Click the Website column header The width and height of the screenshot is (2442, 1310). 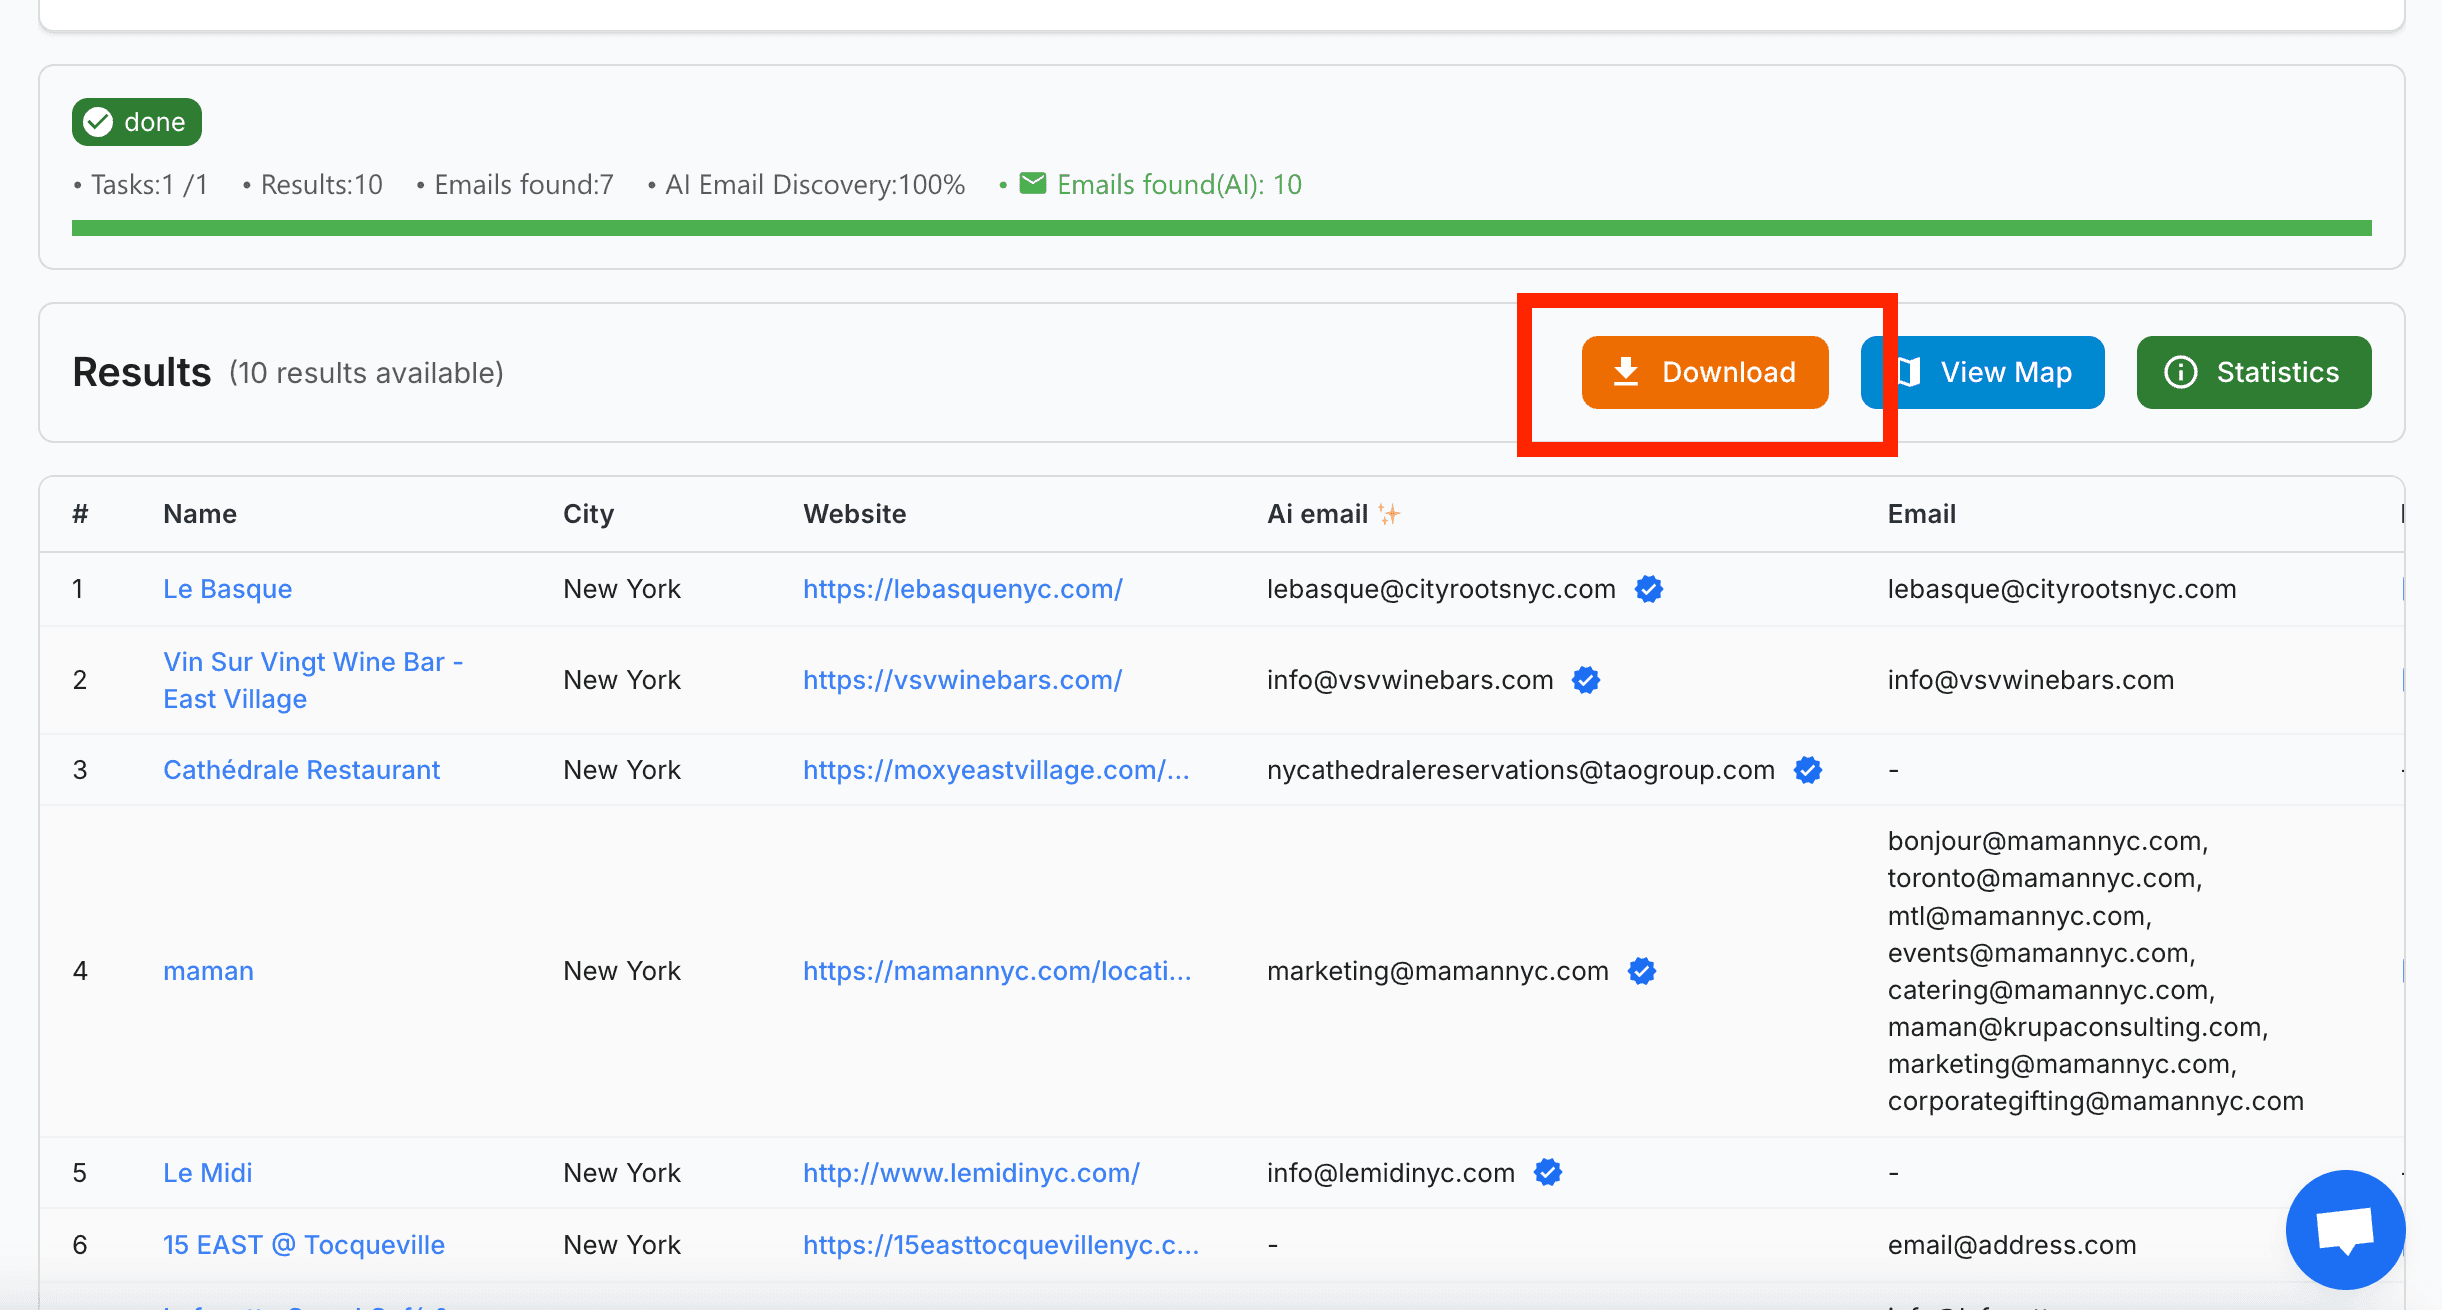pos(855,514)
